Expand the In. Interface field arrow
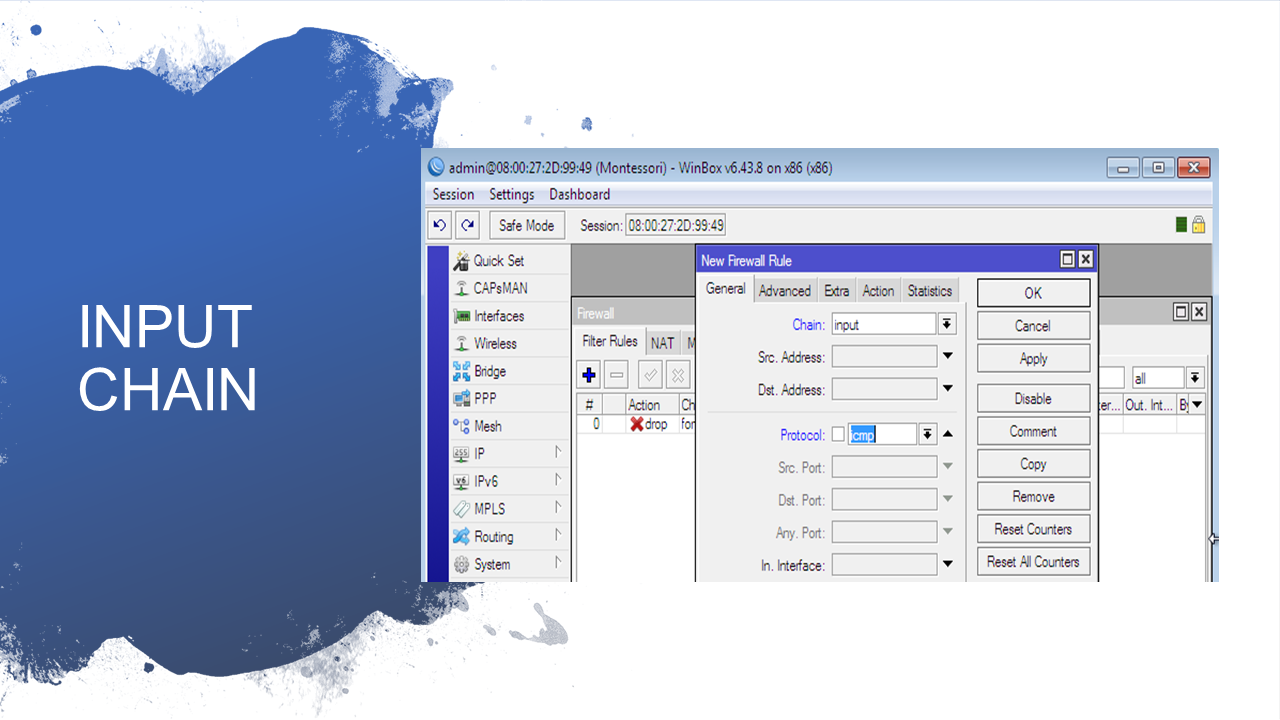The image size is (1280, 720). (x=947, y=565)
